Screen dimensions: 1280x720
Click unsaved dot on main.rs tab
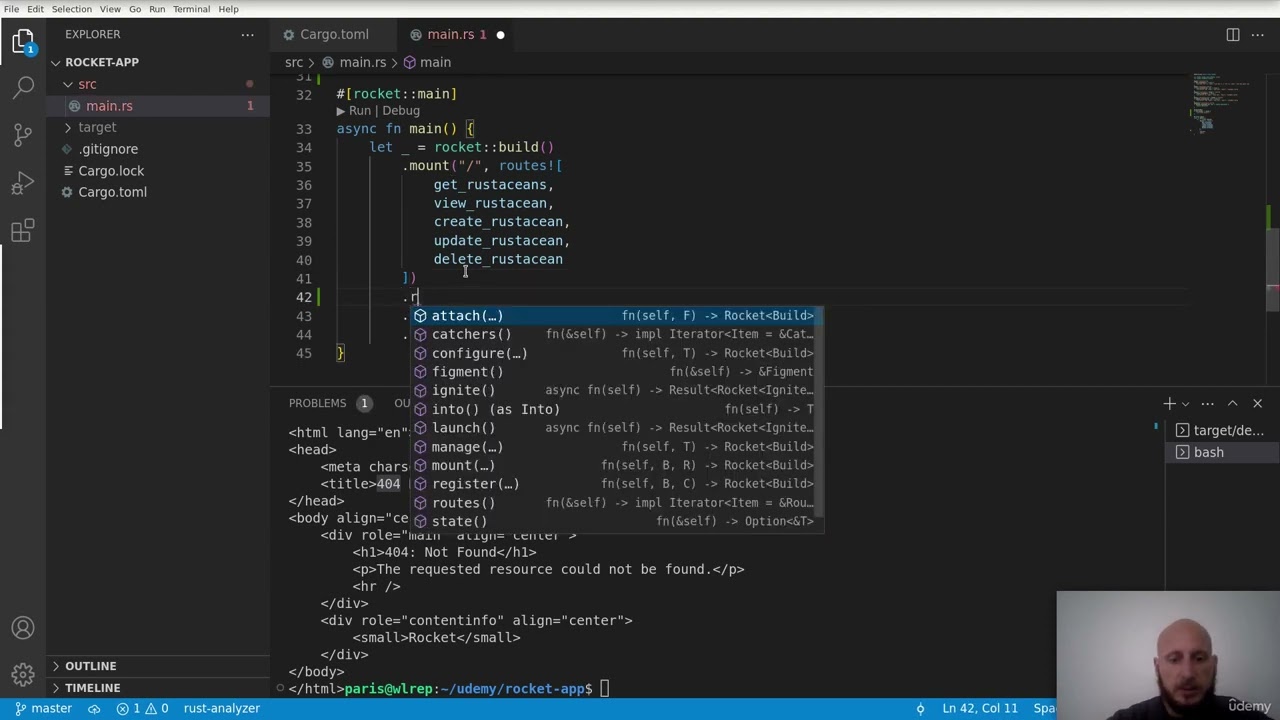pos(500,35)
